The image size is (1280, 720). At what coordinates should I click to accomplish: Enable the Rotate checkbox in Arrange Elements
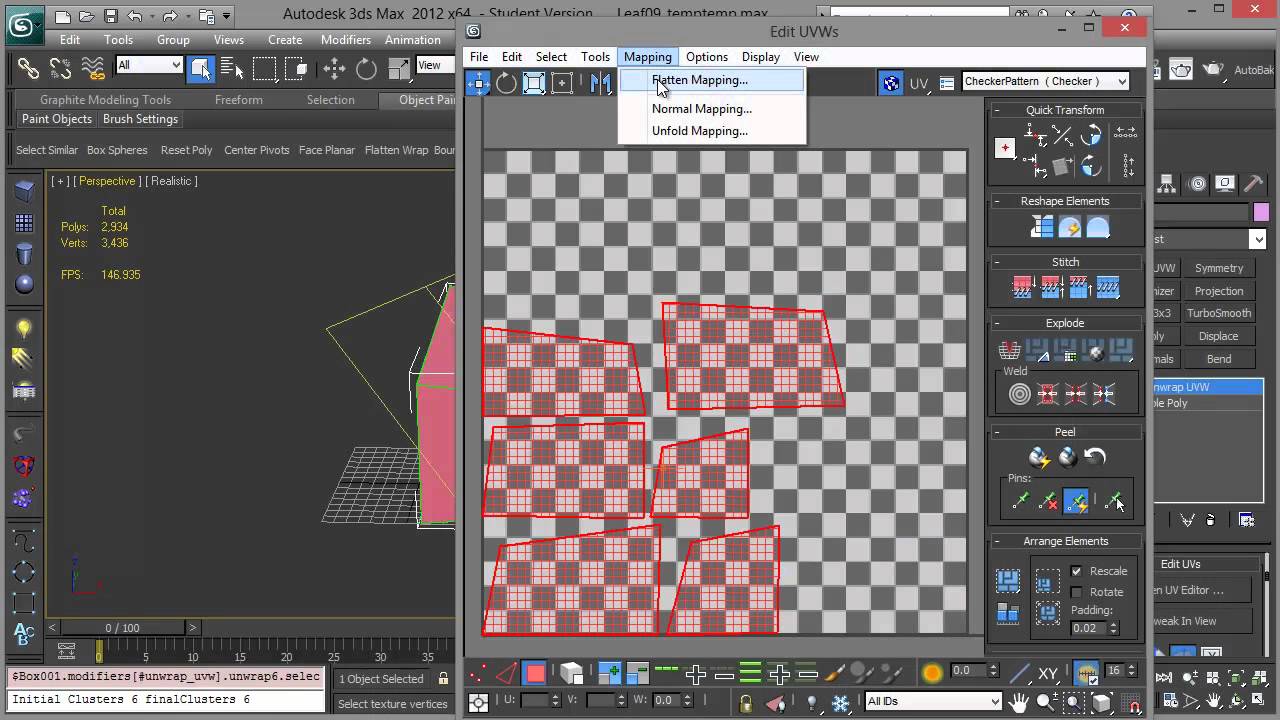click(1076, 592)
